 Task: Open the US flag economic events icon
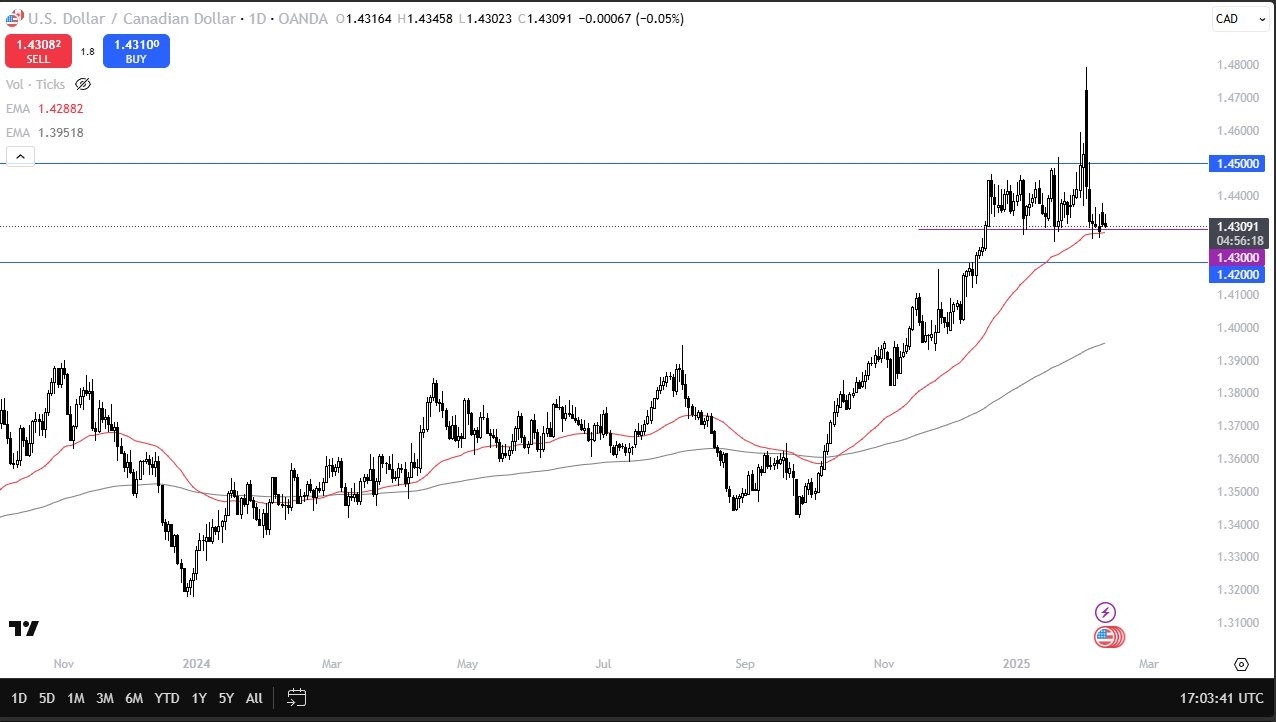[1108, 636]
